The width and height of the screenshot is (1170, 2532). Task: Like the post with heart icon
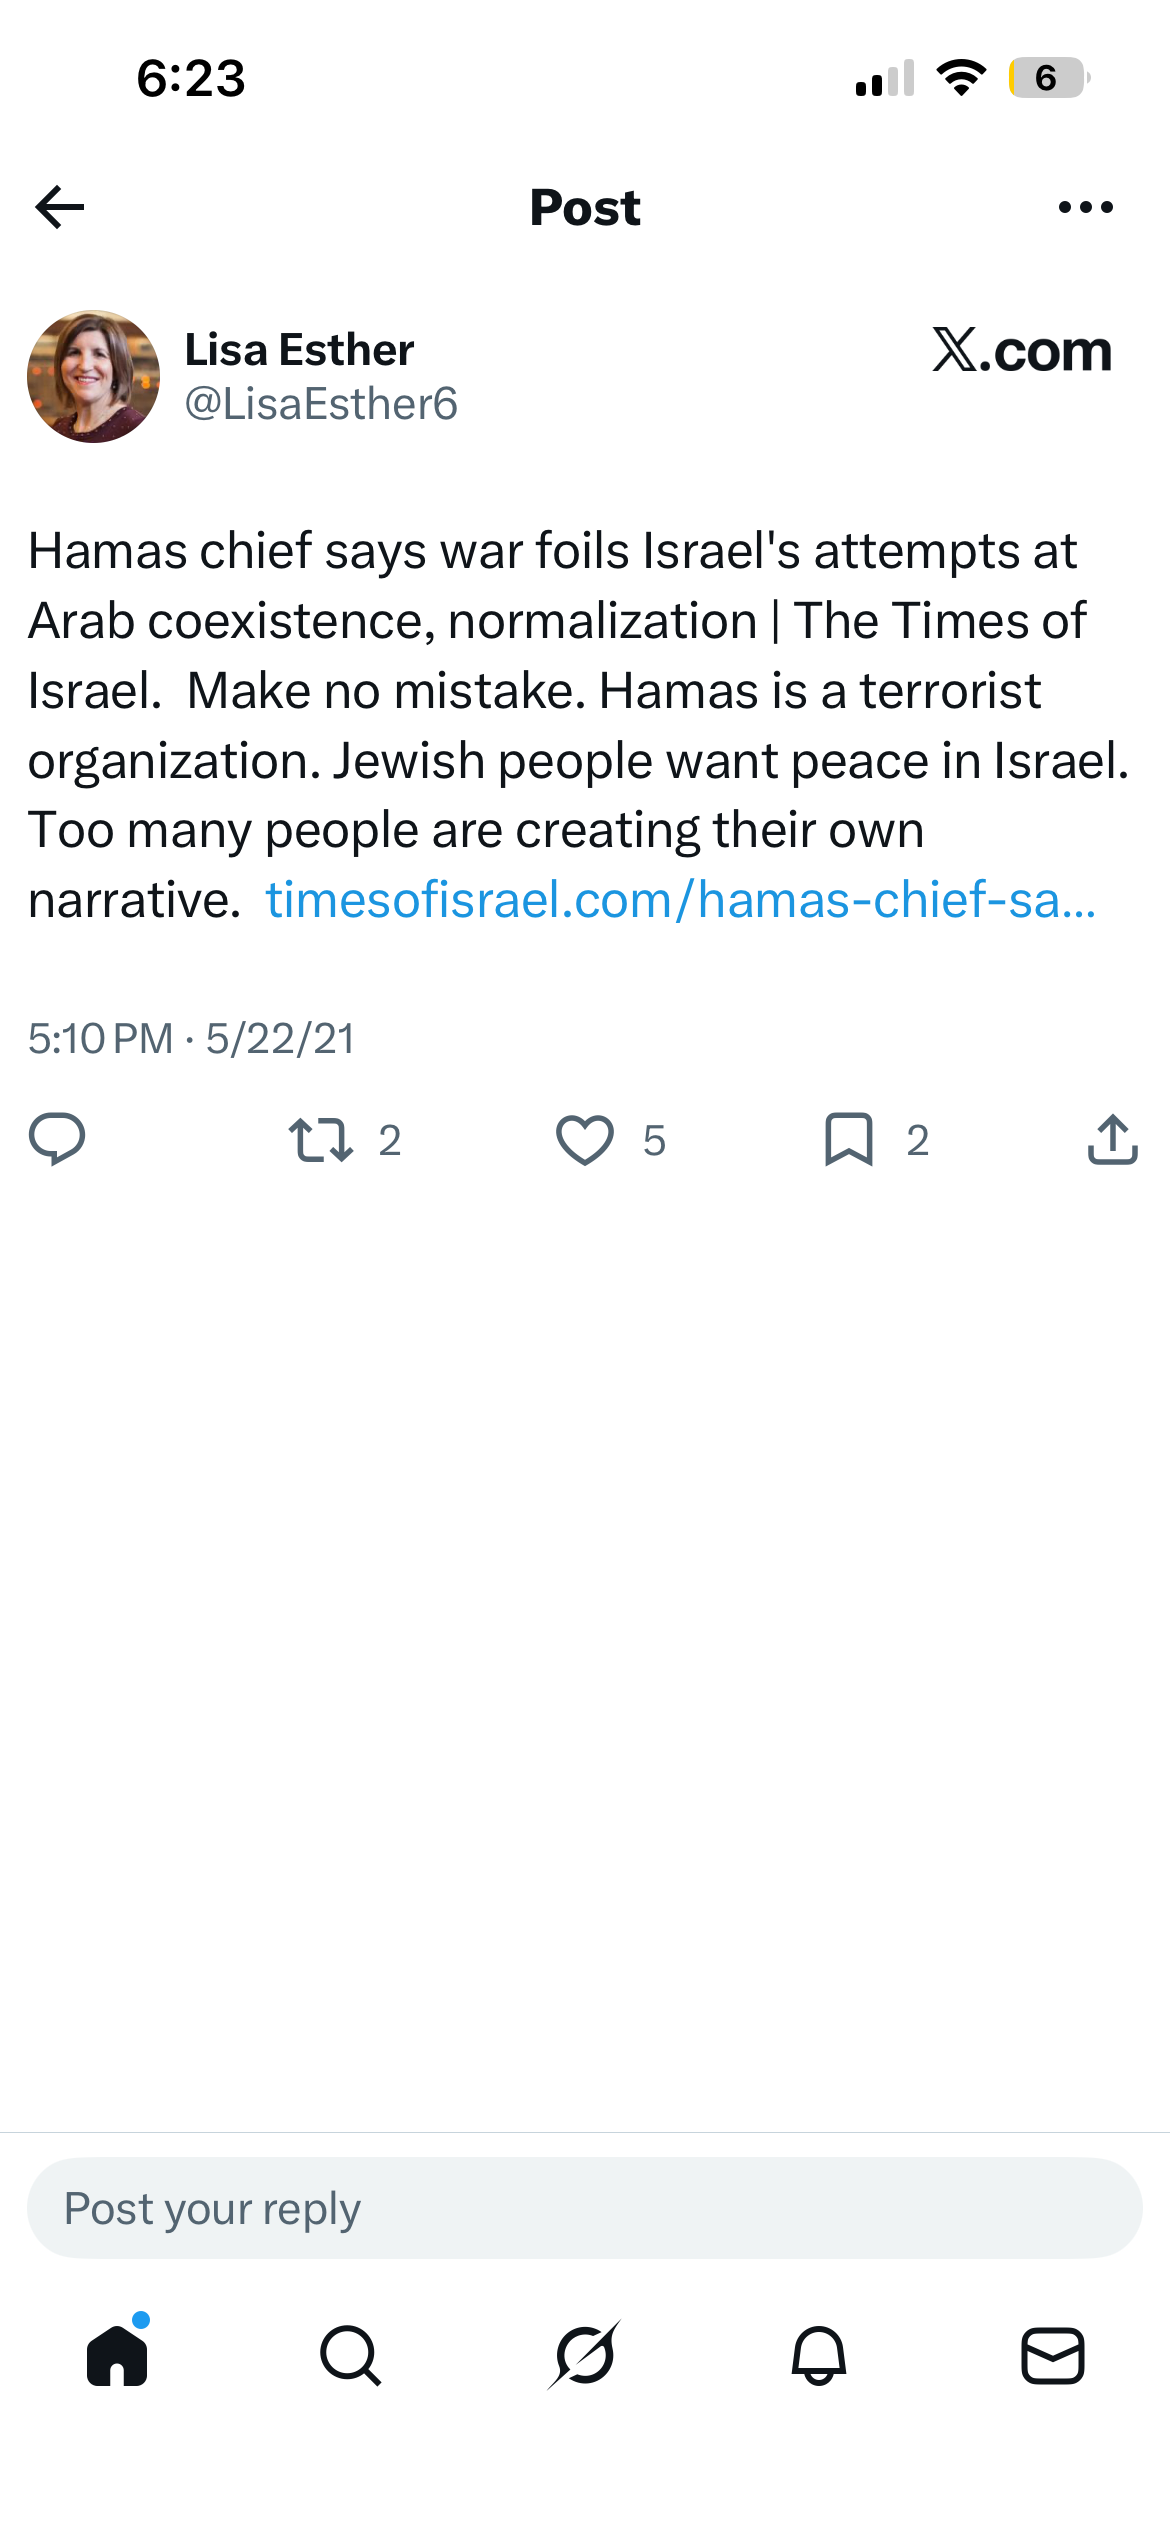(585, 1140)
